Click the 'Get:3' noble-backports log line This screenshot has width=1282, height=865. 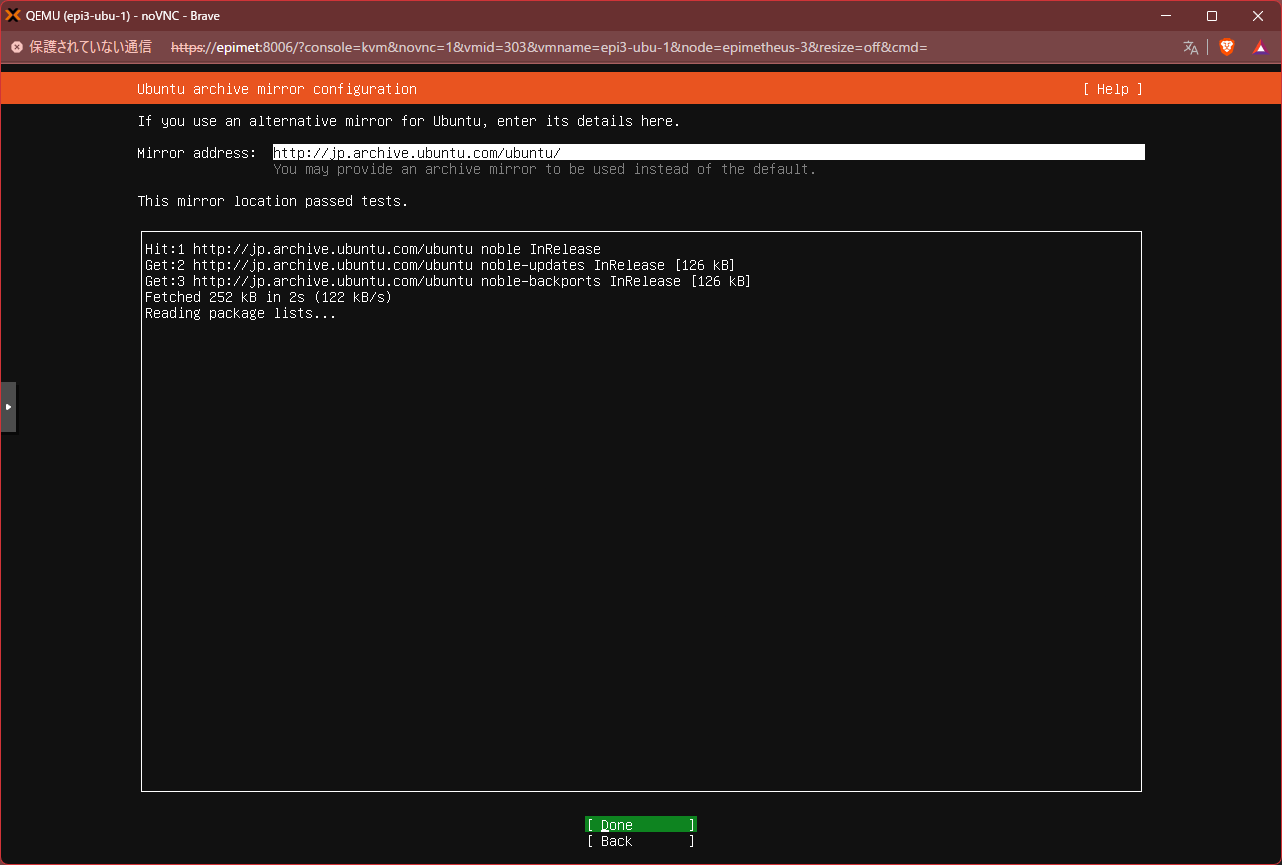pyautogui.click(x=448, y=281)
